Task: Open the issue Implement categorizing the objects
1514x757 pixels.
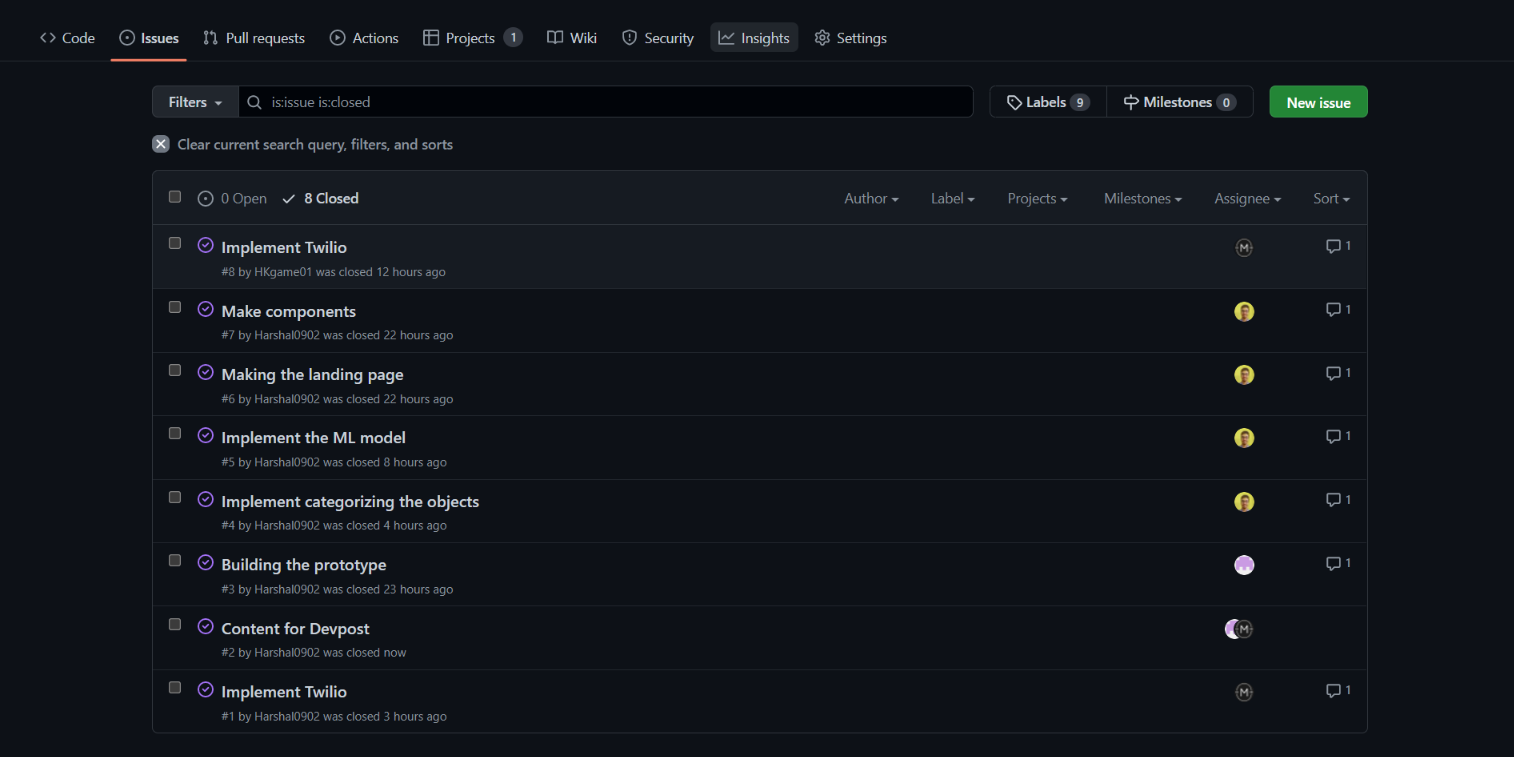Action: pos(350,502)
